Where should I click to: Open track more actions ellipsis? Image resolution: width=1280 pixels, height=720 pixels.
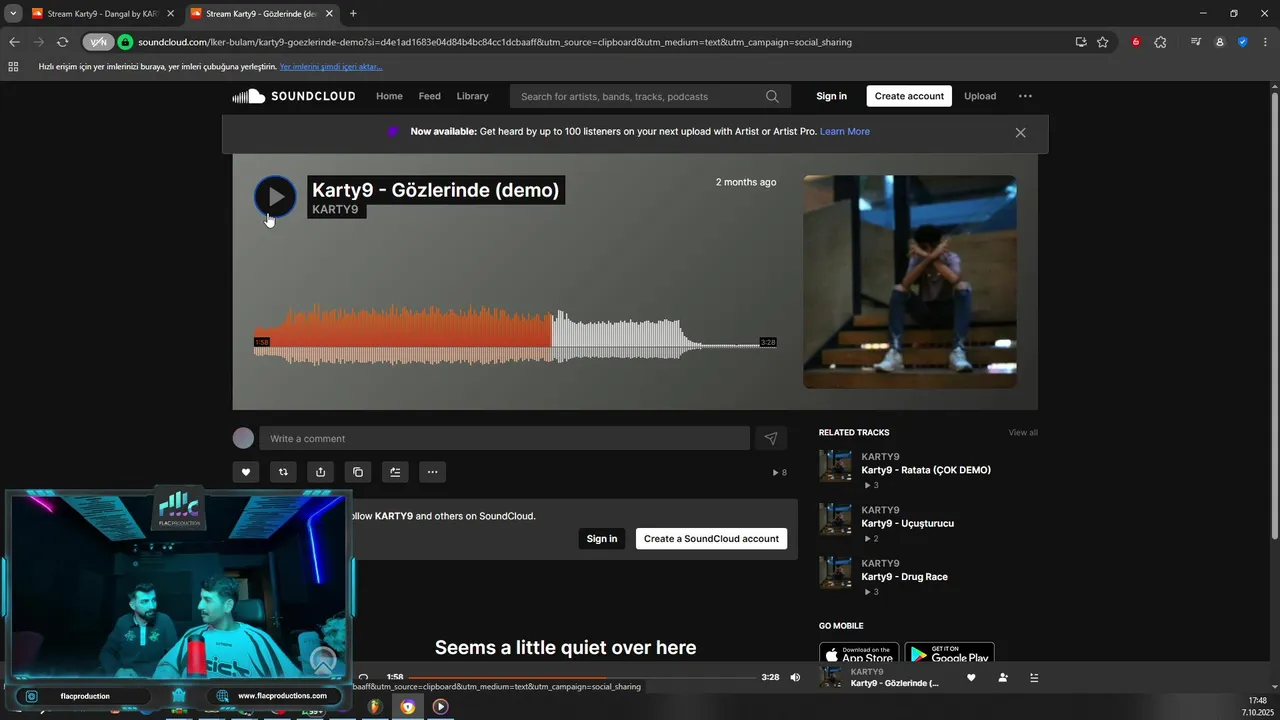point(432,472)
